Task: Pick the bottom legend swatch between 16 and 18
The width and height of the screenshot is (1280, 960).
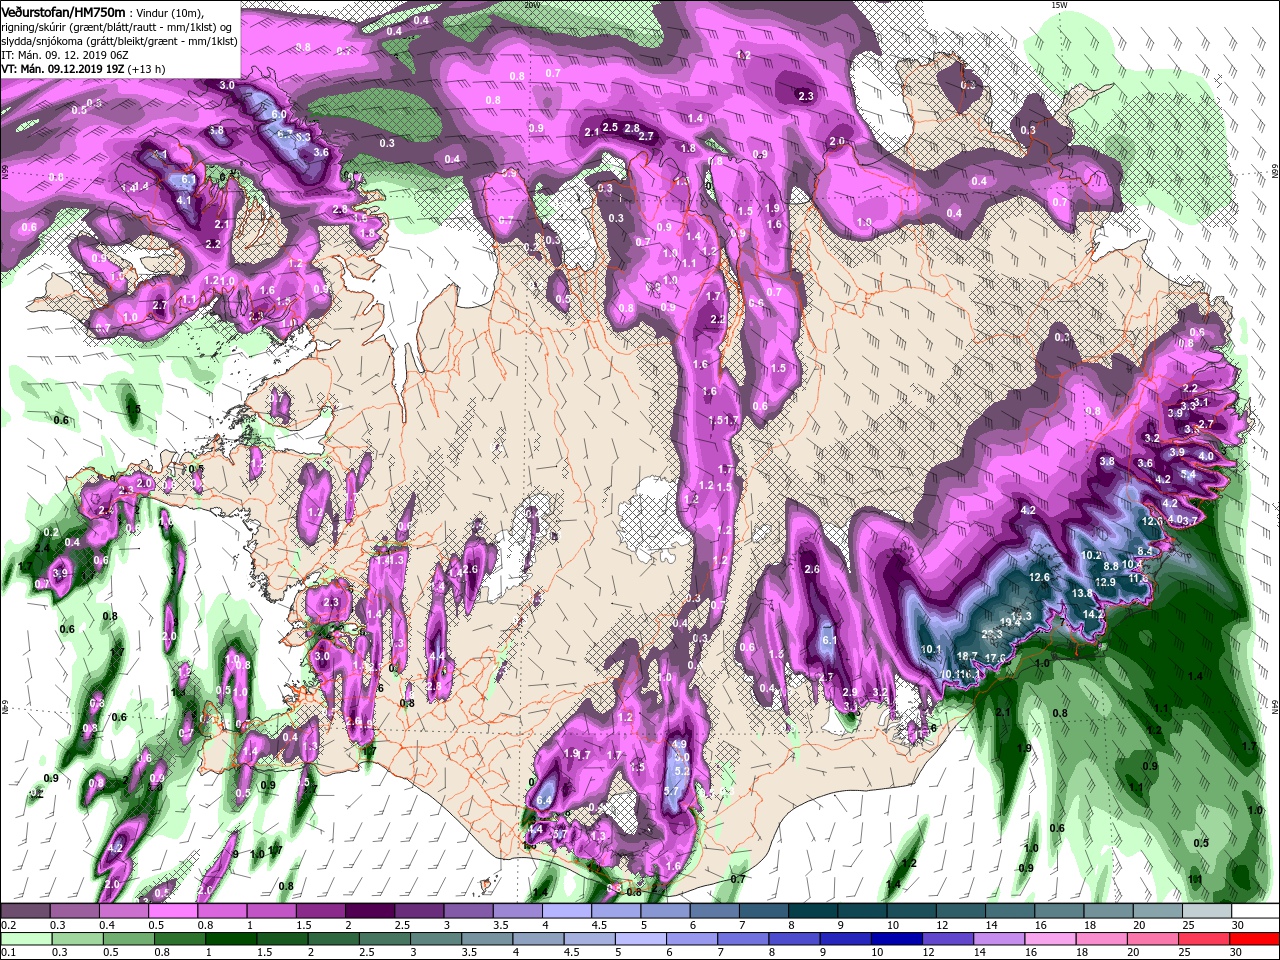Action: (1050, 939)
